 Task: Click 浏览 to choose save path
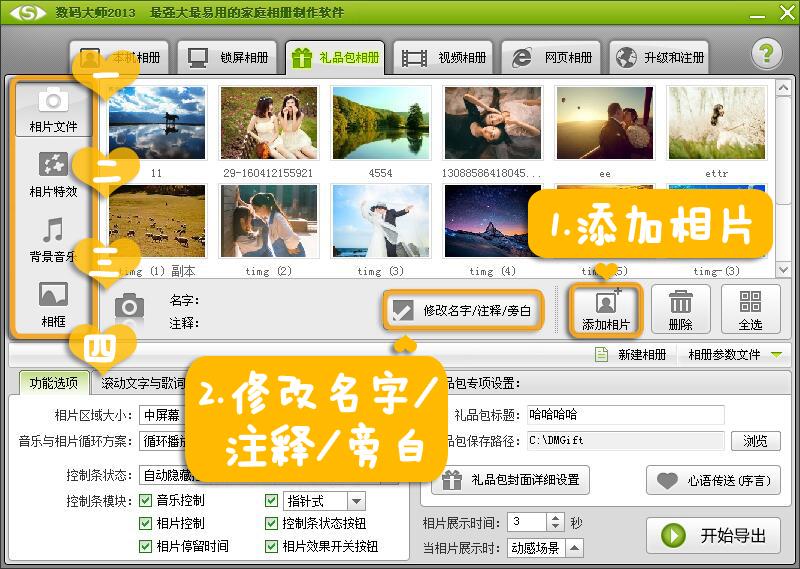(756, 440)
